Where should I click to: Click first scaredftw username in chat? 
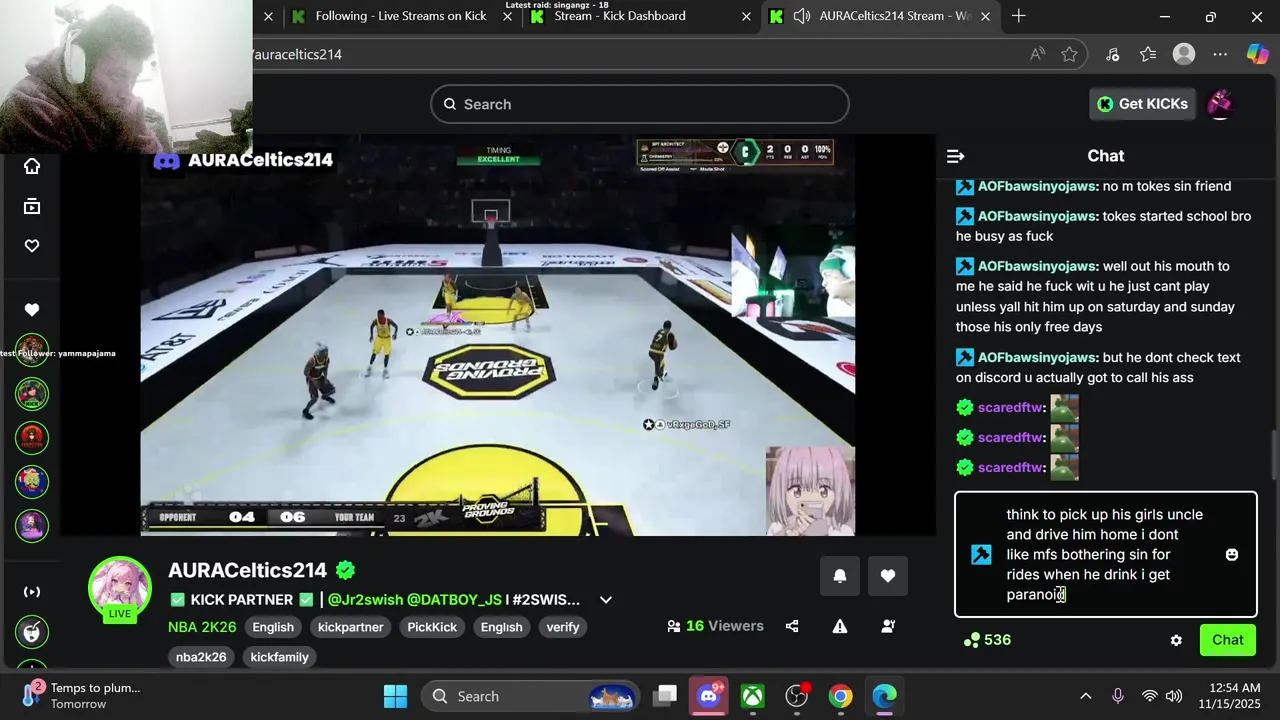click(x=1012, y=407)
